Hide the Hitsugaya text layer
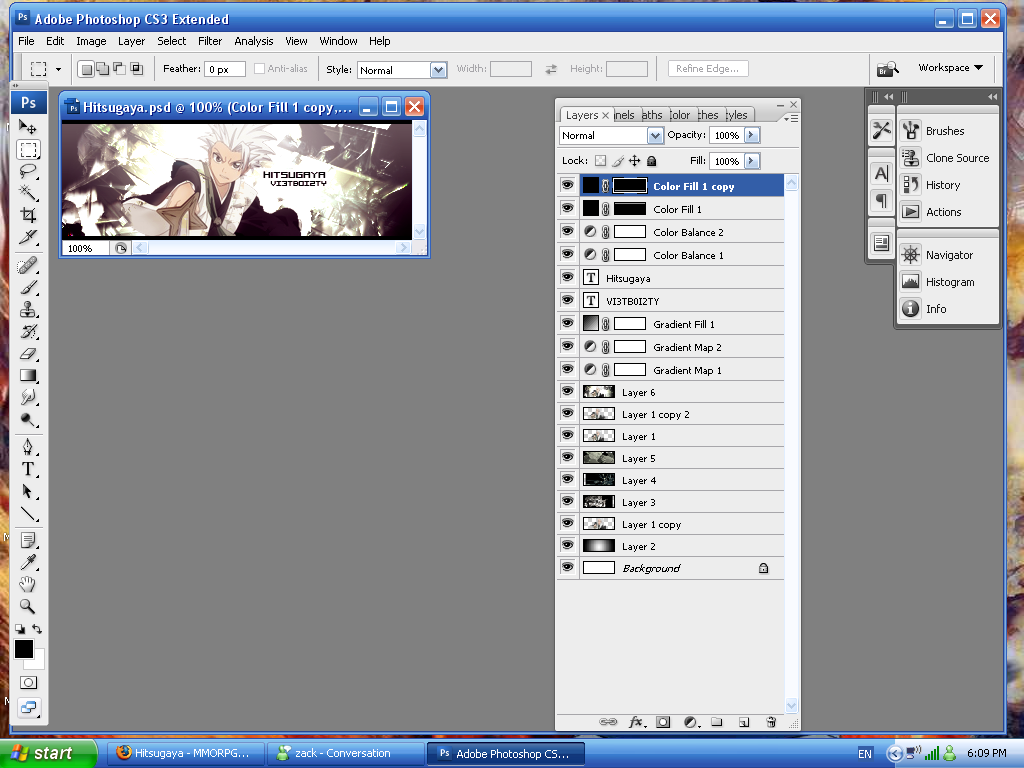Viewport: 1024px width, 768px height. click(x=567, y=277)
